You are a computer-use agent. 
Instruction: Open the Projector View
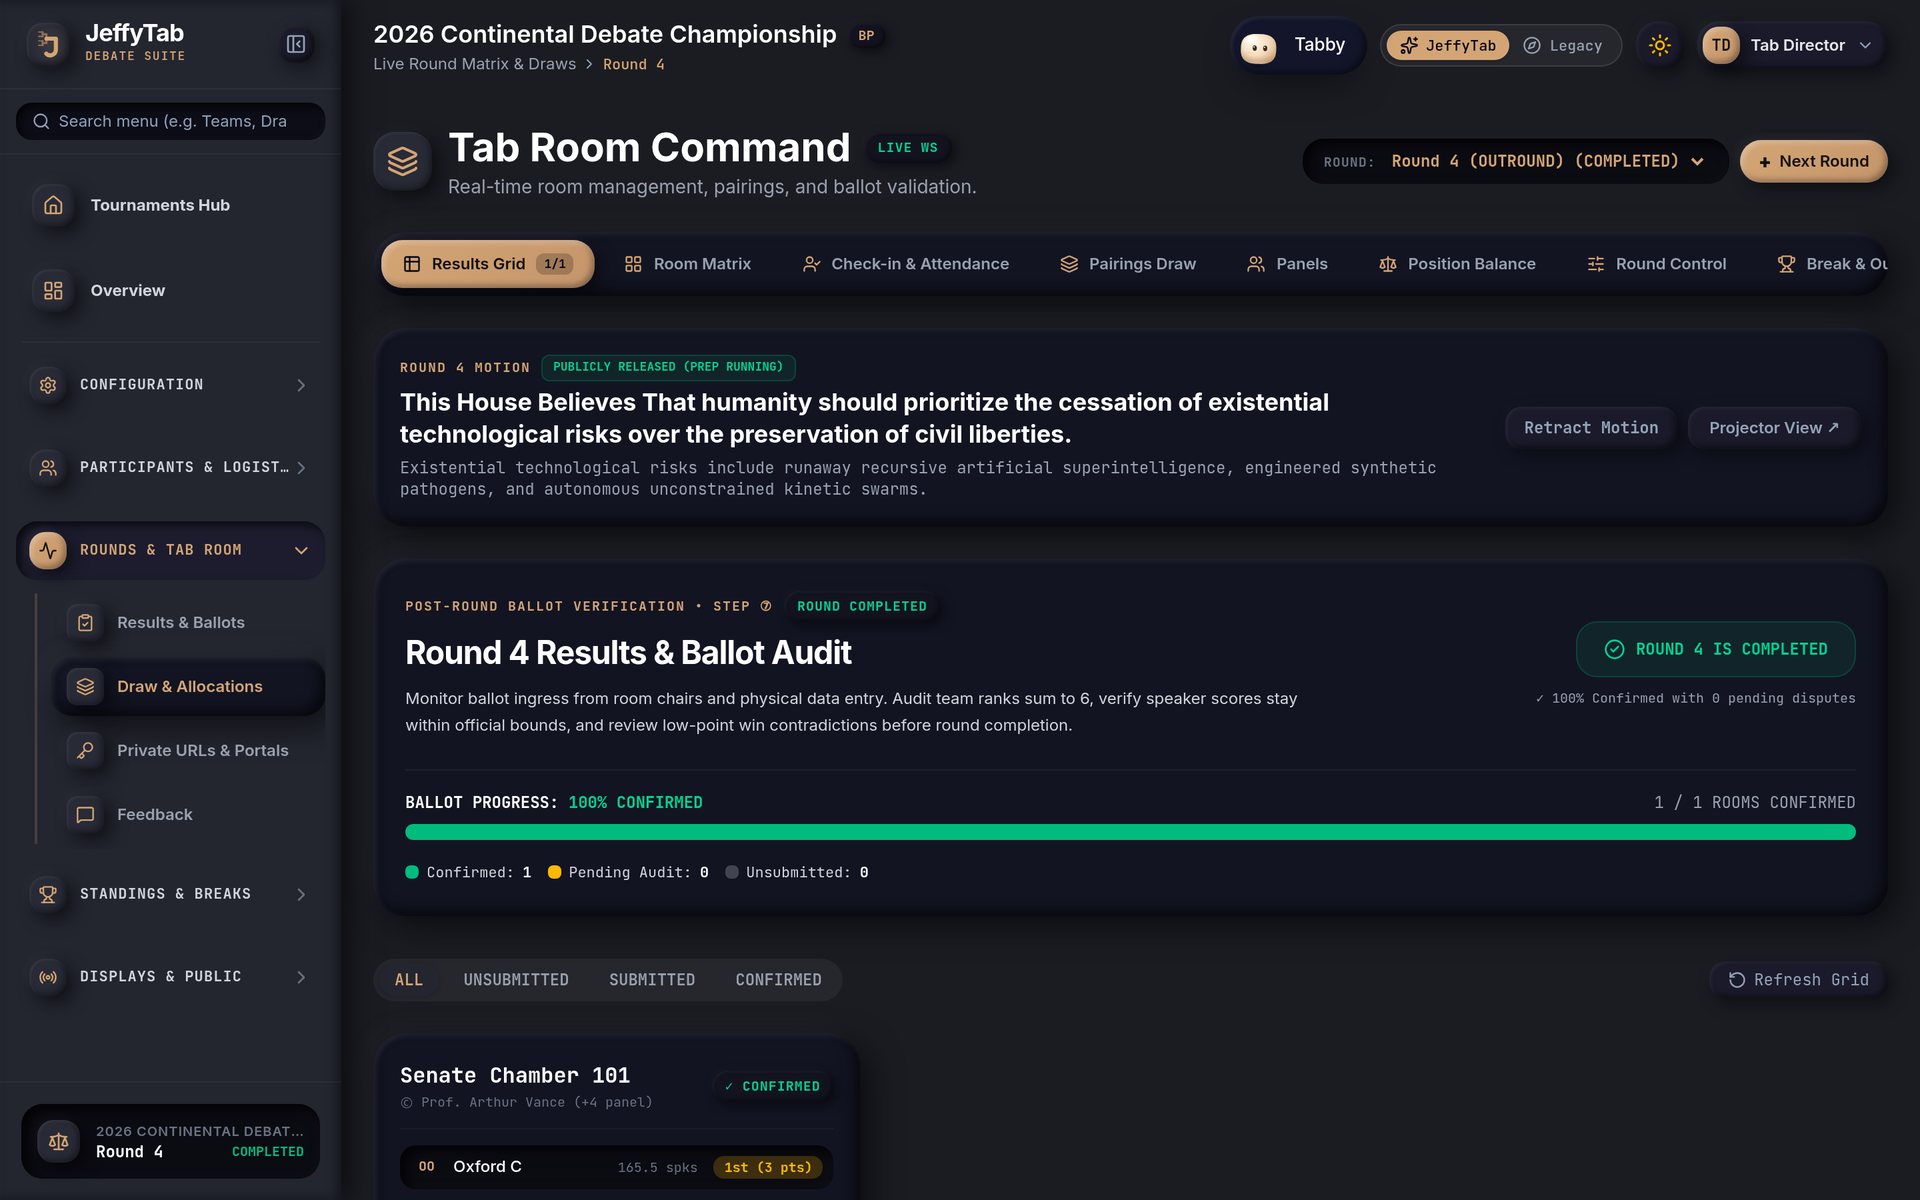pos(1773,428)
